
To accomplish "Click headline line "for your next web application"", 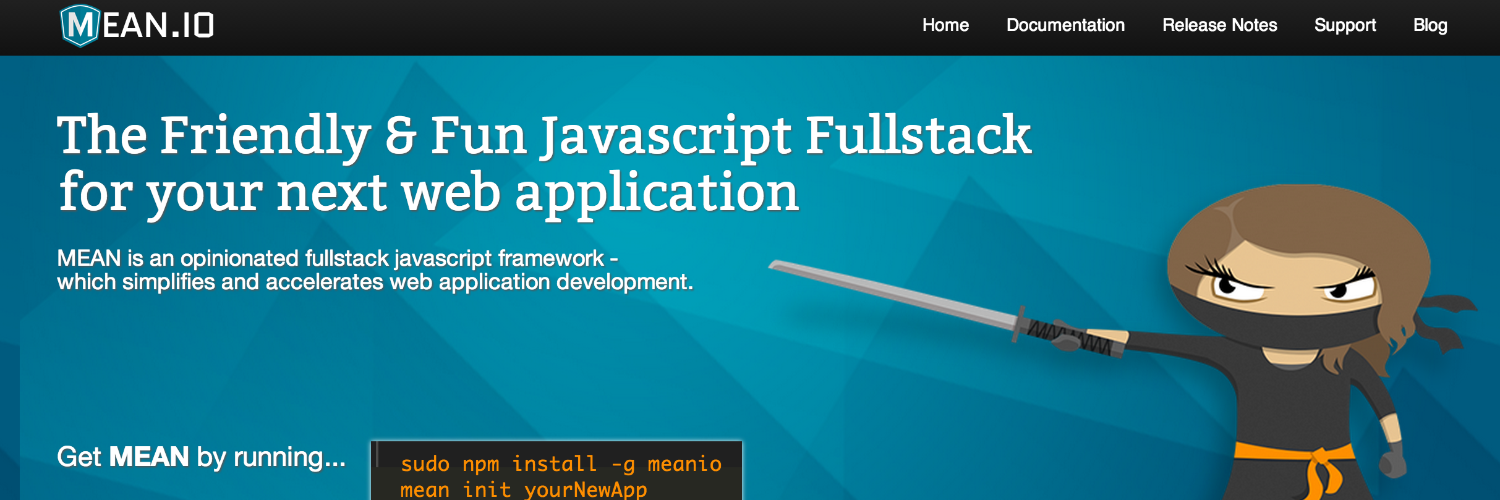I will click(428, 192).
